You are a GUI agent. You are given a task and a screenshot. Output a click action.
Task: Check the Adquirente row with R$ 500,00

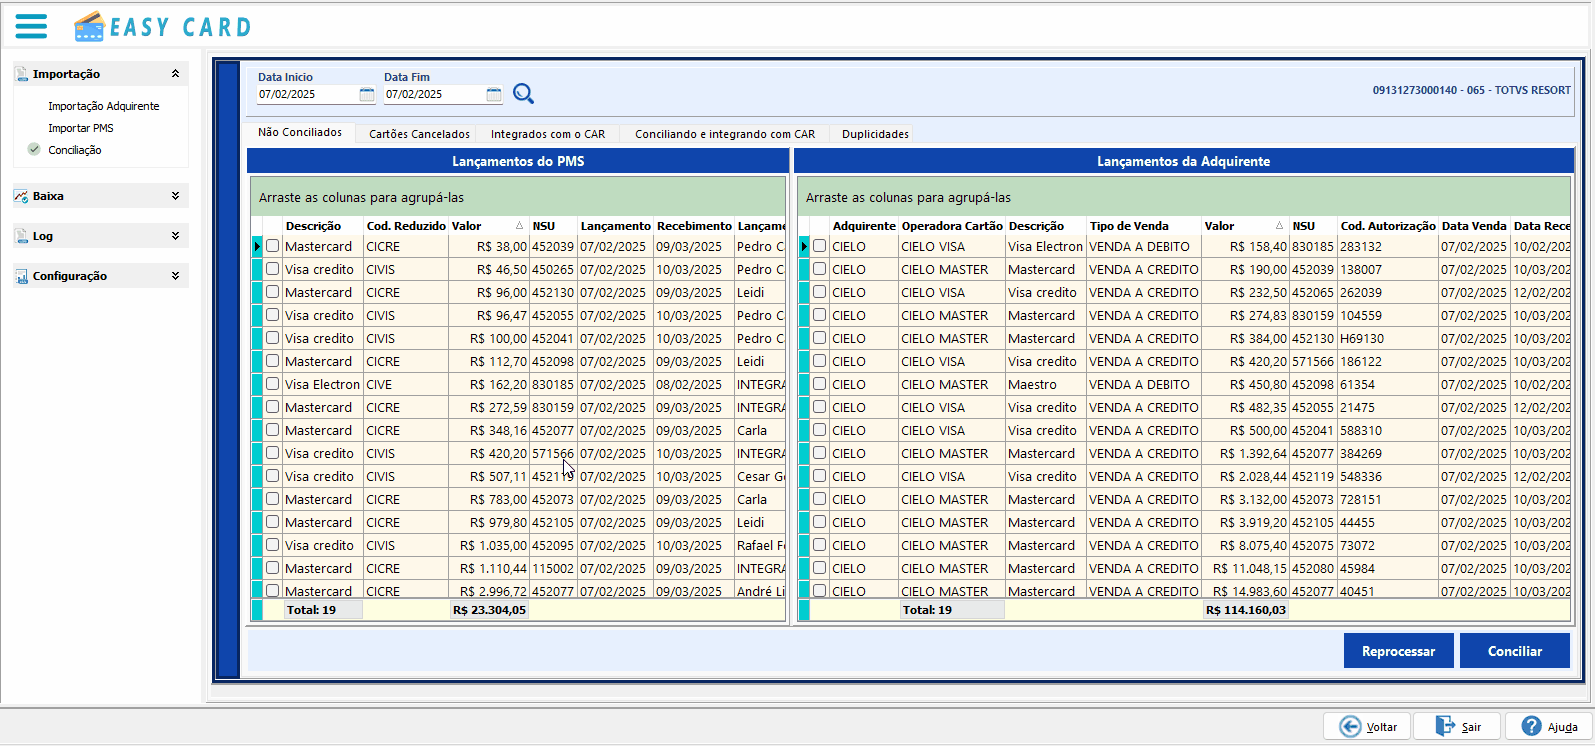point(820,430)
